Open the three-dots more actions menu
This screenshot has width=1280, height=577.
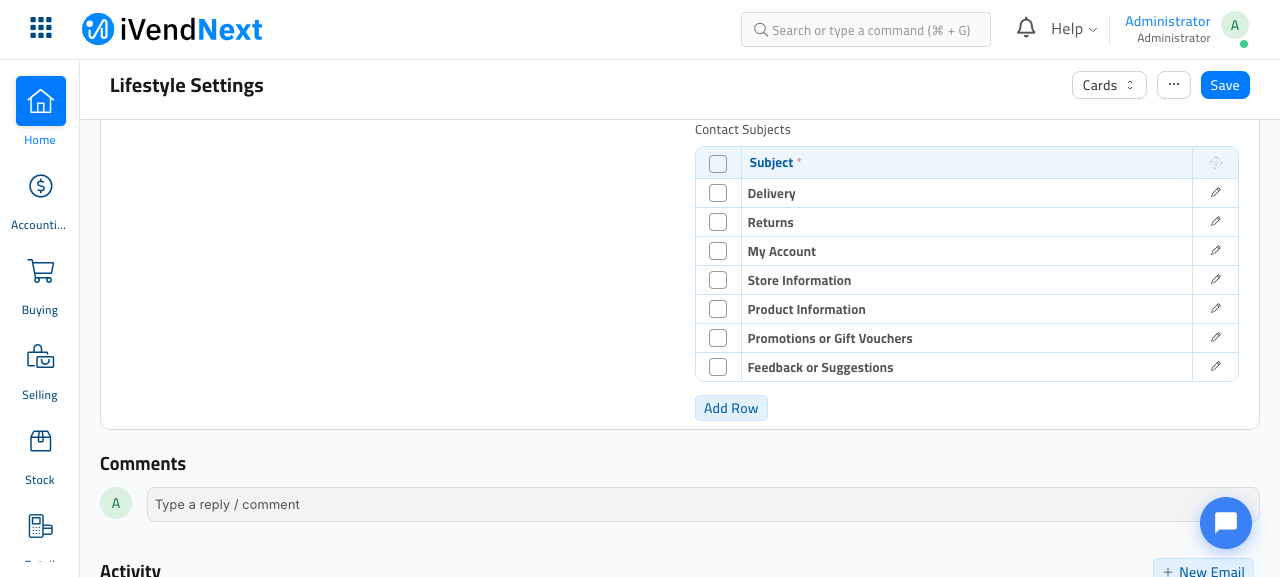click(x=1174, y=85)
